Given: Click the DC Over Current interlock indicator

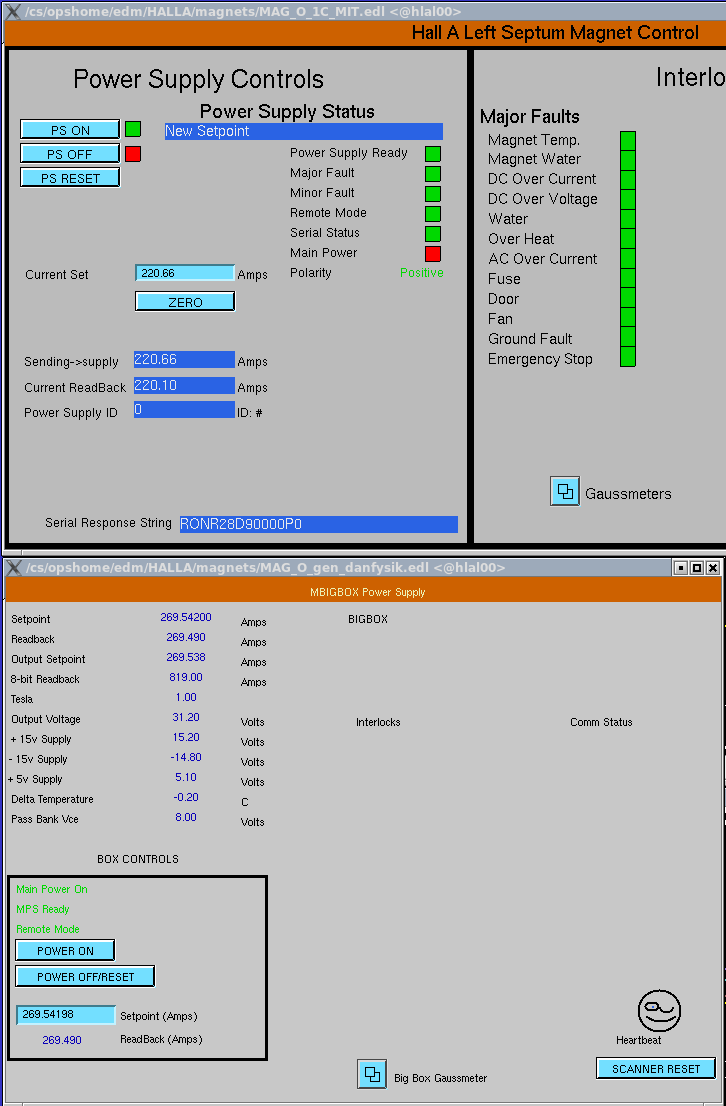Looking at the screenshot, I should 628,179.
